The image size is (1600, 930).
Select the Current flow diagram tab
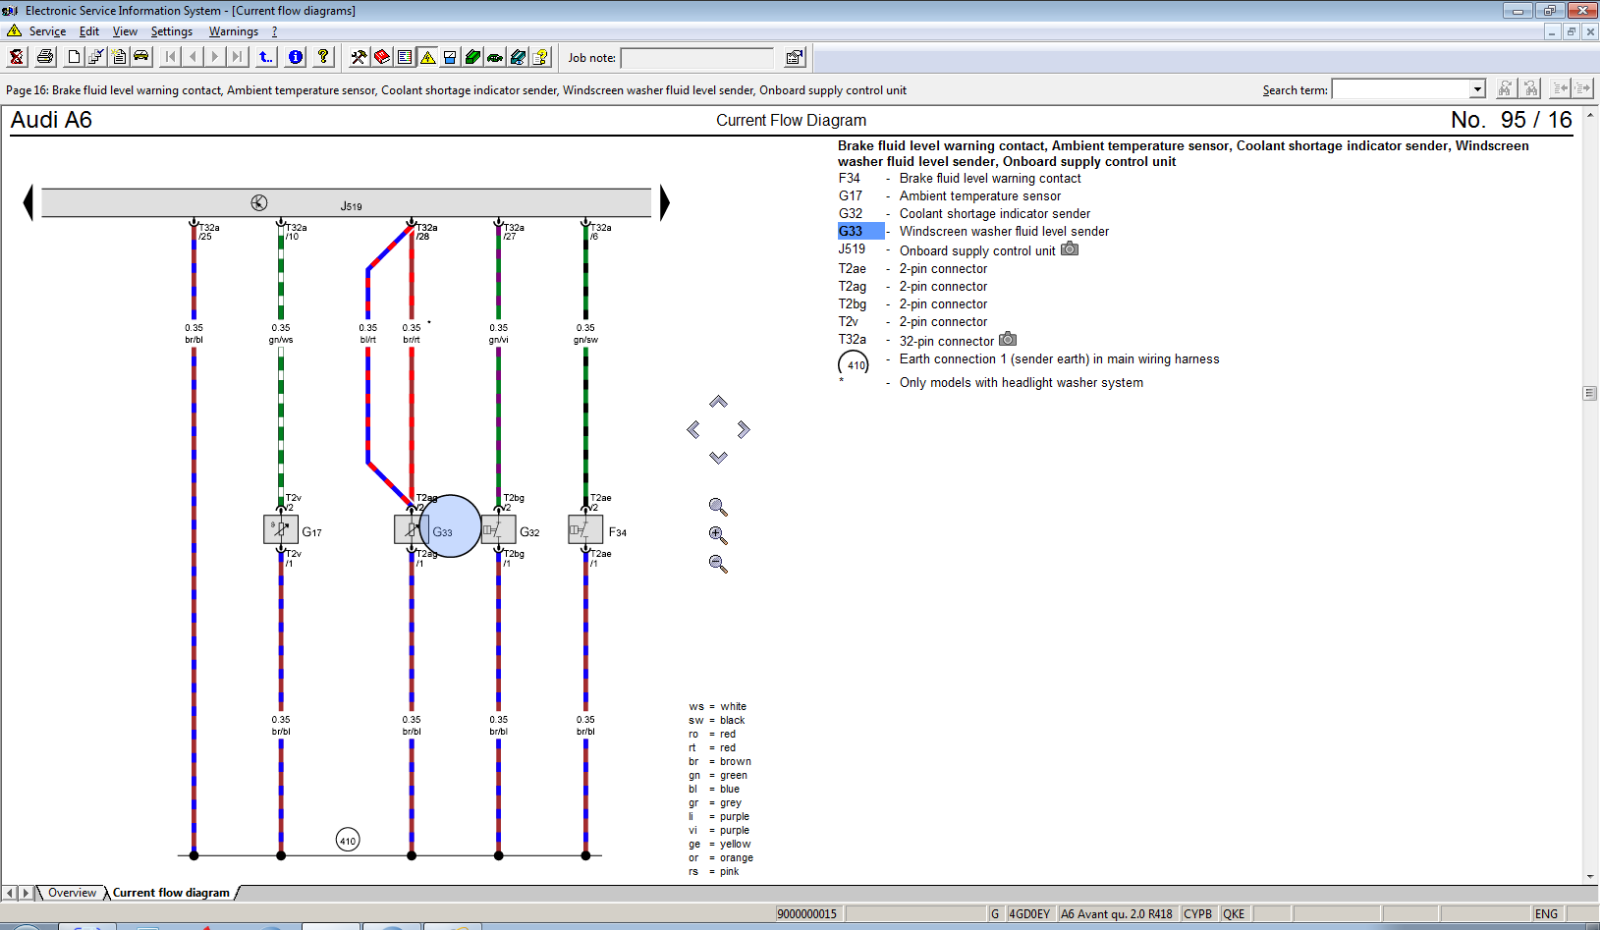point(171,893)
